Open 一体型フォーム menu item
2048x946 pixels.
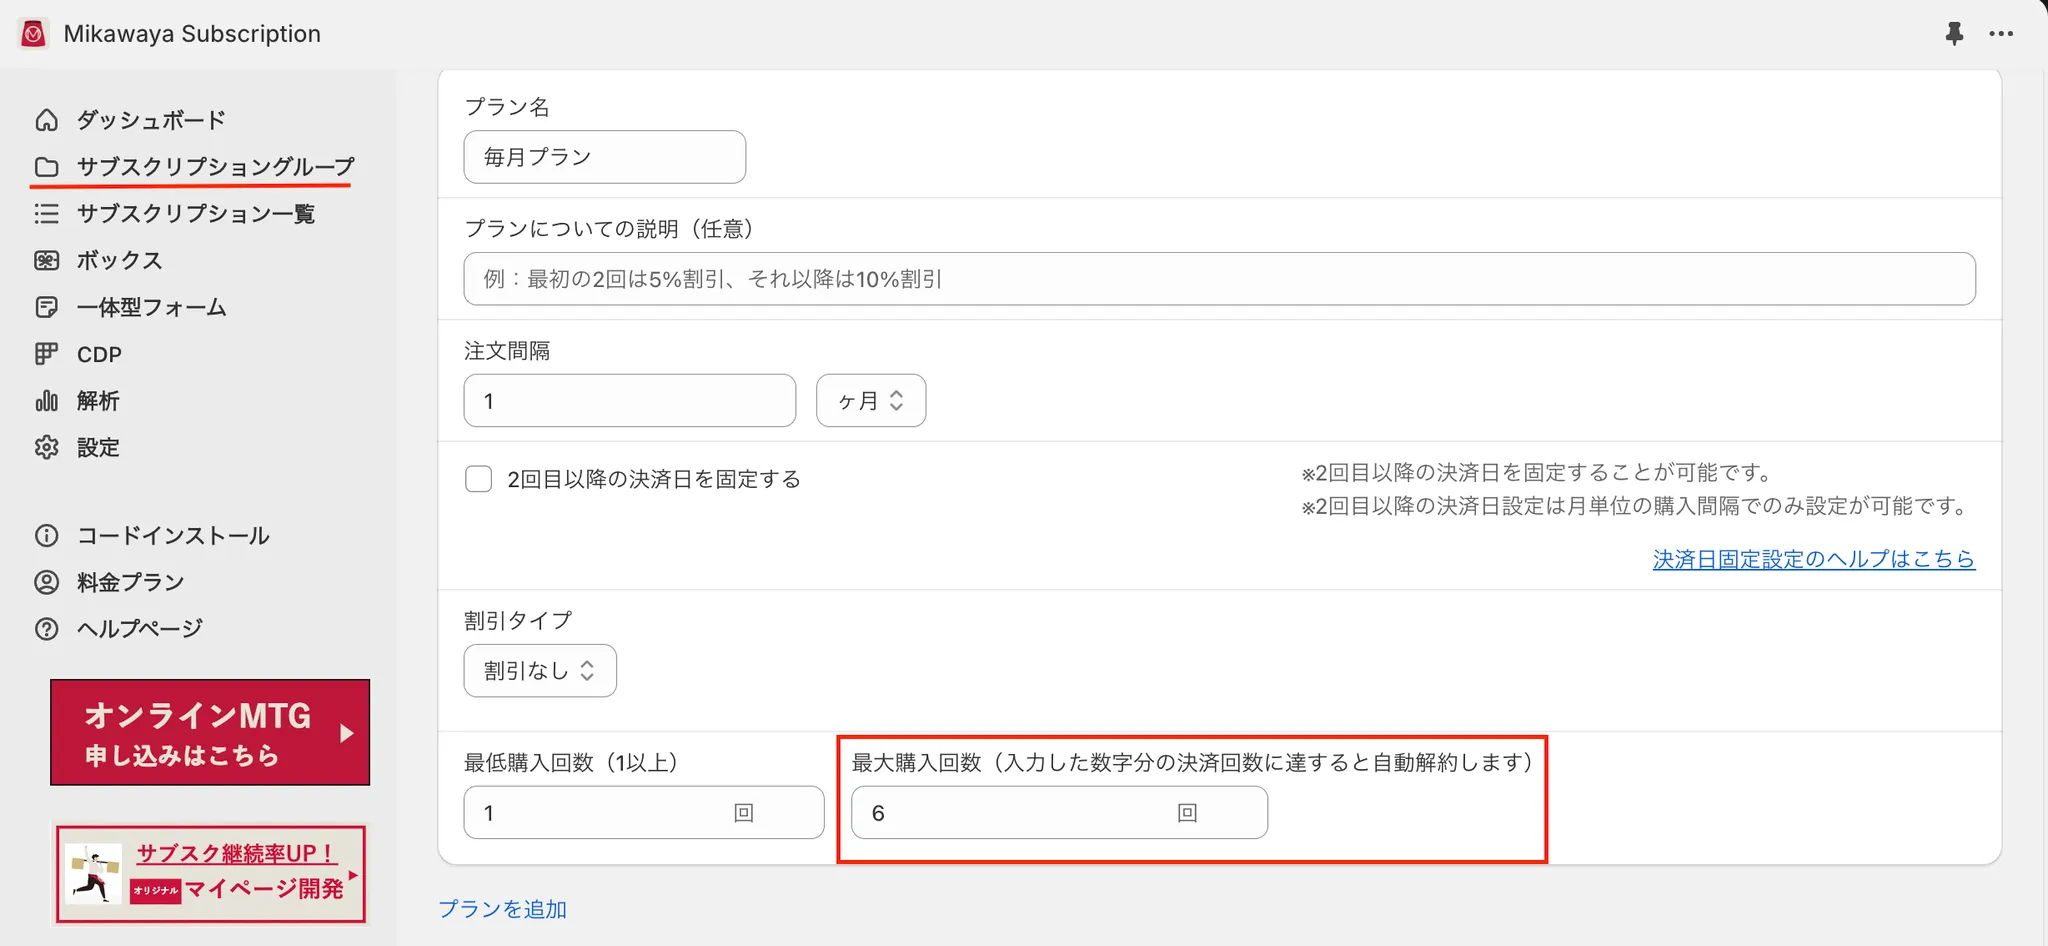tap(151, 307)
